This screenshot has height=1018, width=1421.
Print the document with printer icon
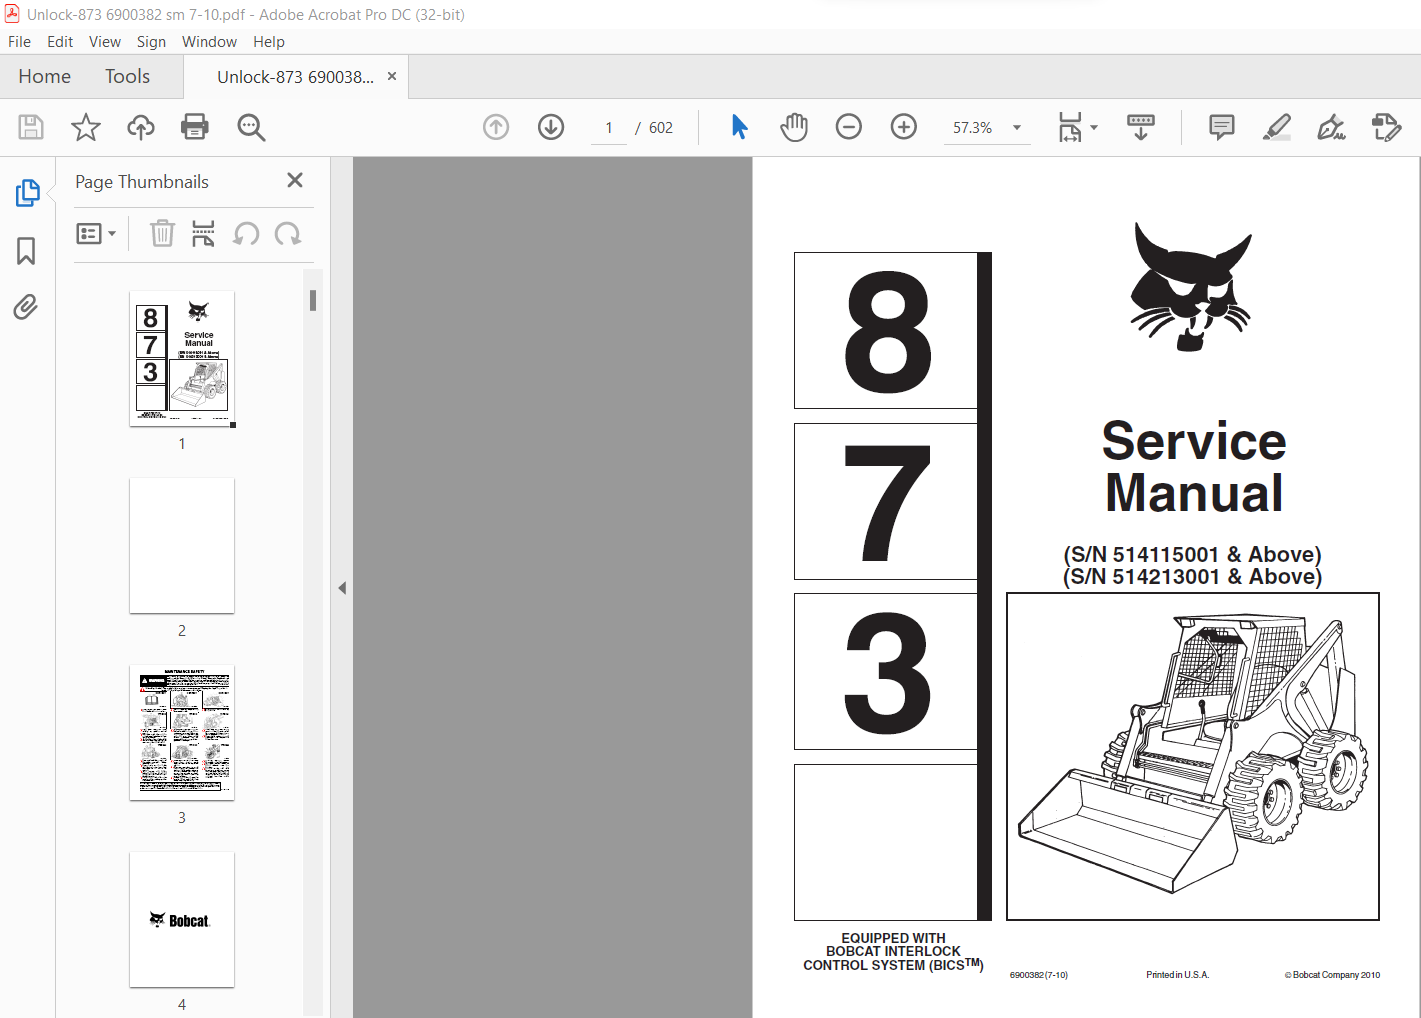coord(195,127)
